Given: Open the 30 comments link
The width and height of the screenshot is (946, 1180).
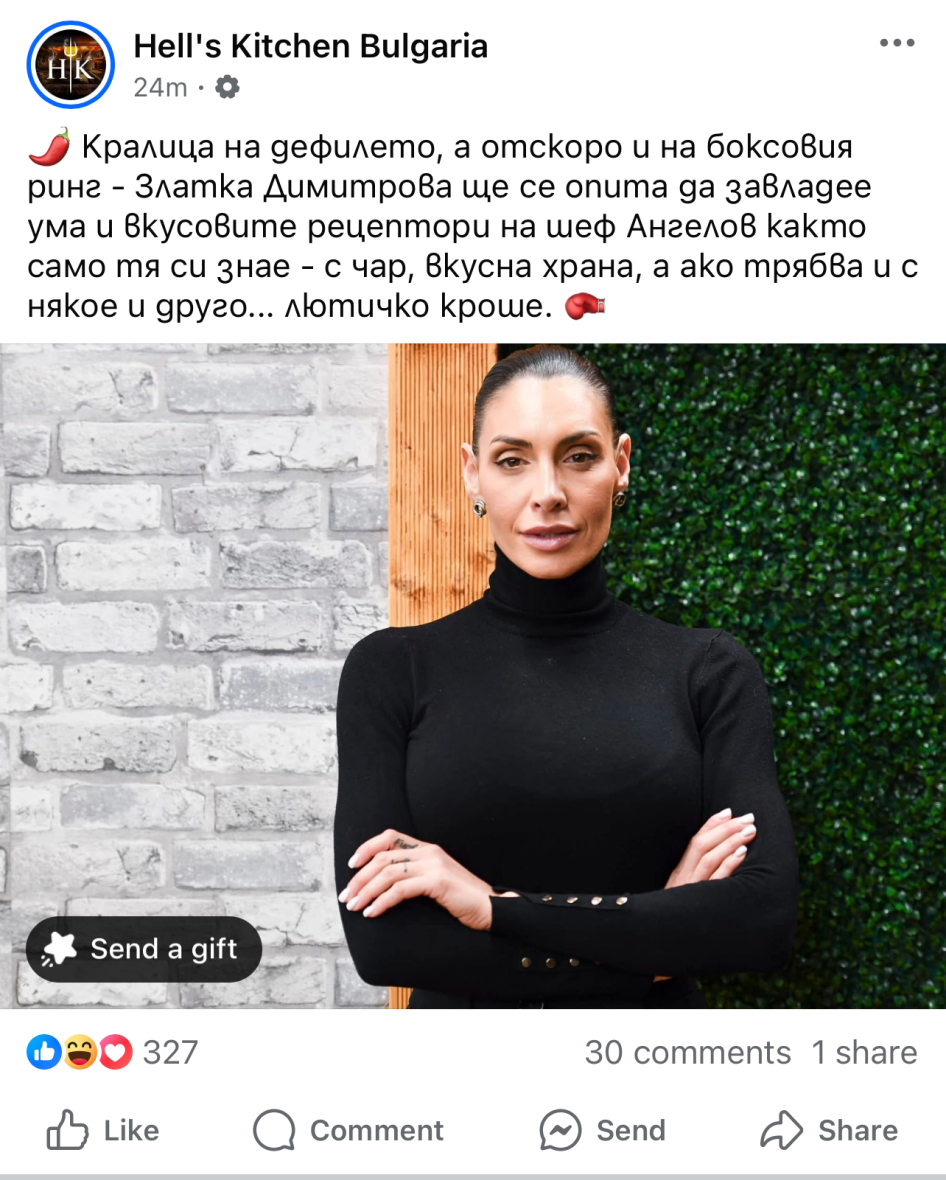Looking at the screenshot, I should coord(688,1052).
